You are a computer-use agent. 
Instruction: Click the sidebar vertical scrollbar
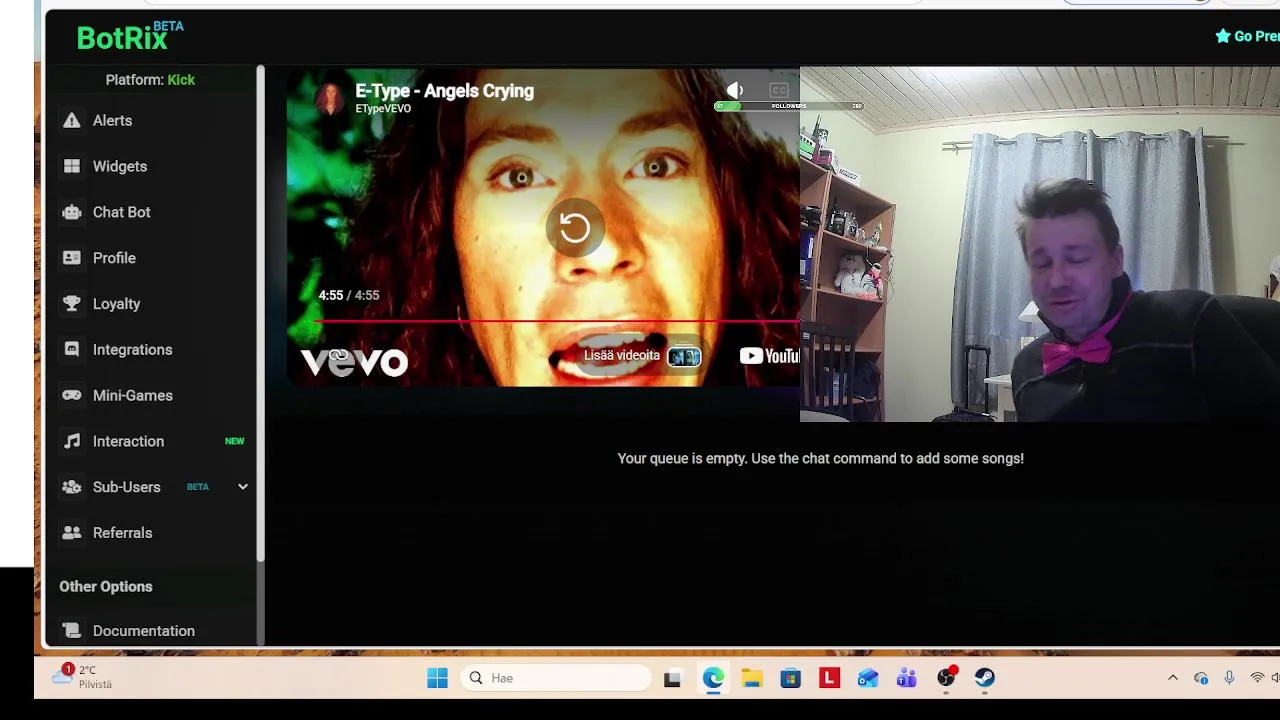(x=261, y=313)
